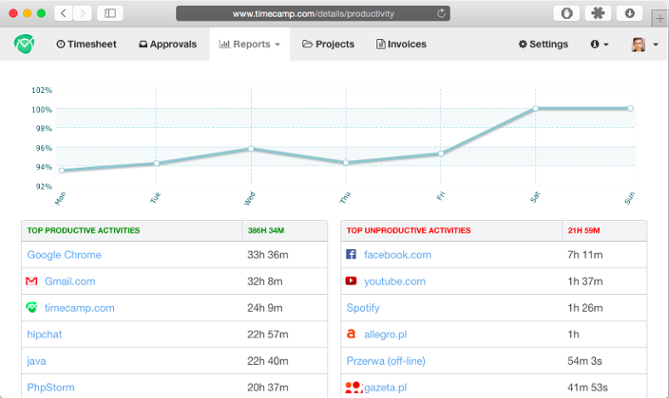Click the 33h 36m Google Chrome time
The height and width of the screenshot is (398, 669).
(268, 255)
